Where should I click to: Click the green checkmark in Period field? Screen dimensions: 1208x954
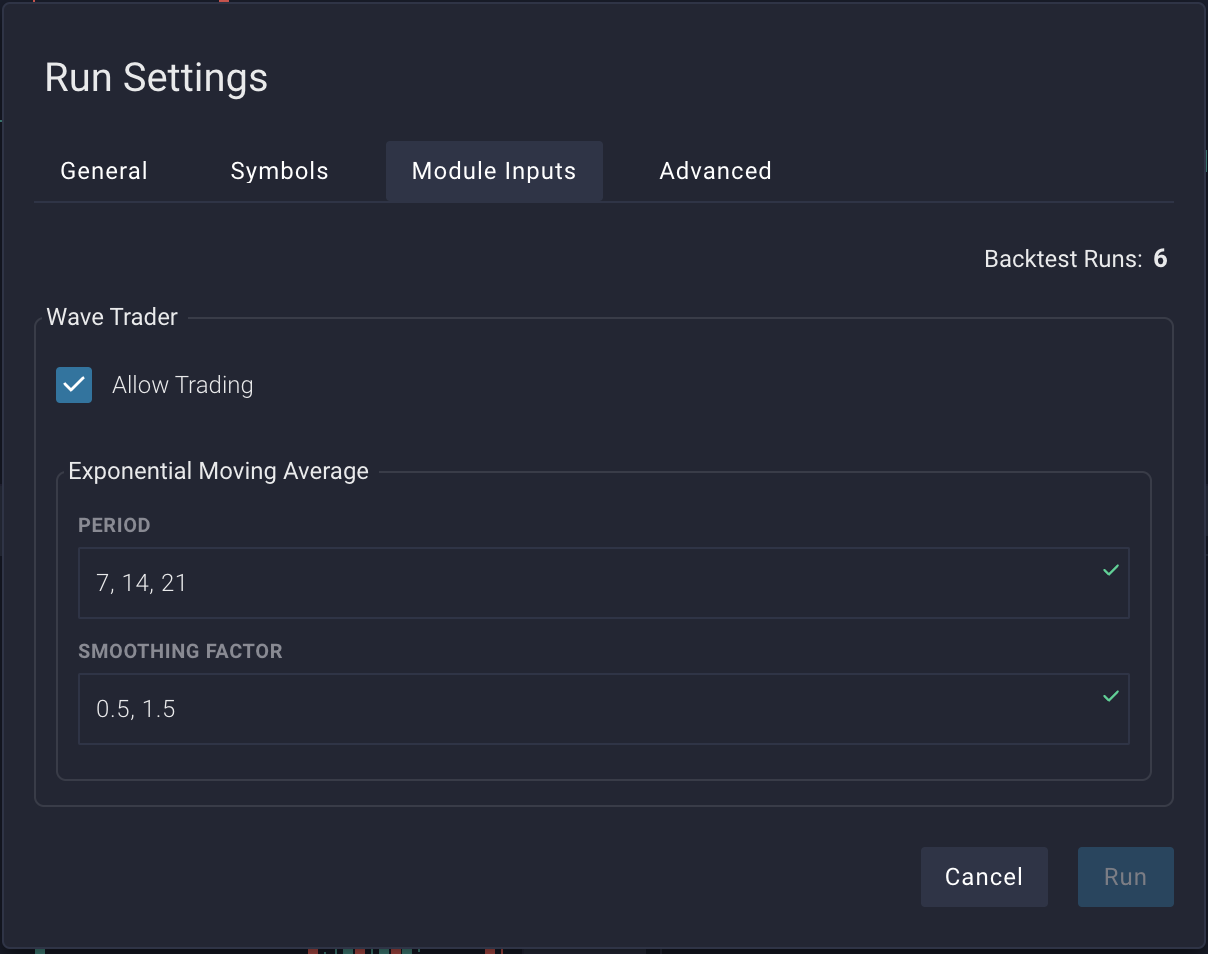[x=1110, y=570]
